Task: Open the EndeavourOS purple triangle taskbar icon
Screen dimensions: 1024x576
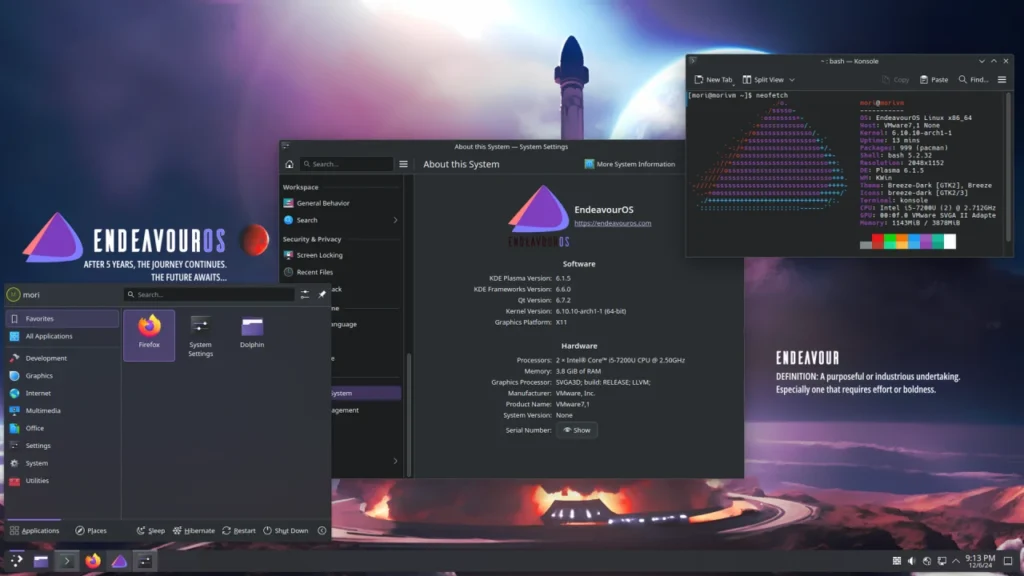Action: click(x=119, y=560)
